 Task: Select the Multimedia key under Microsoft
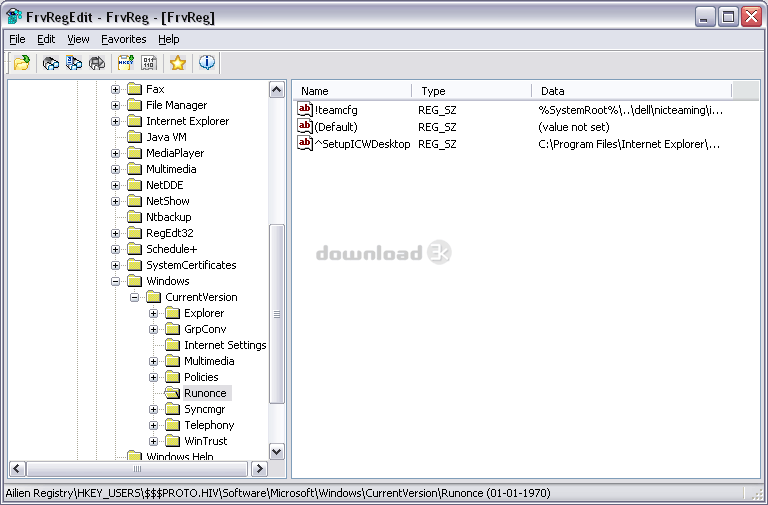coord(171,169)
